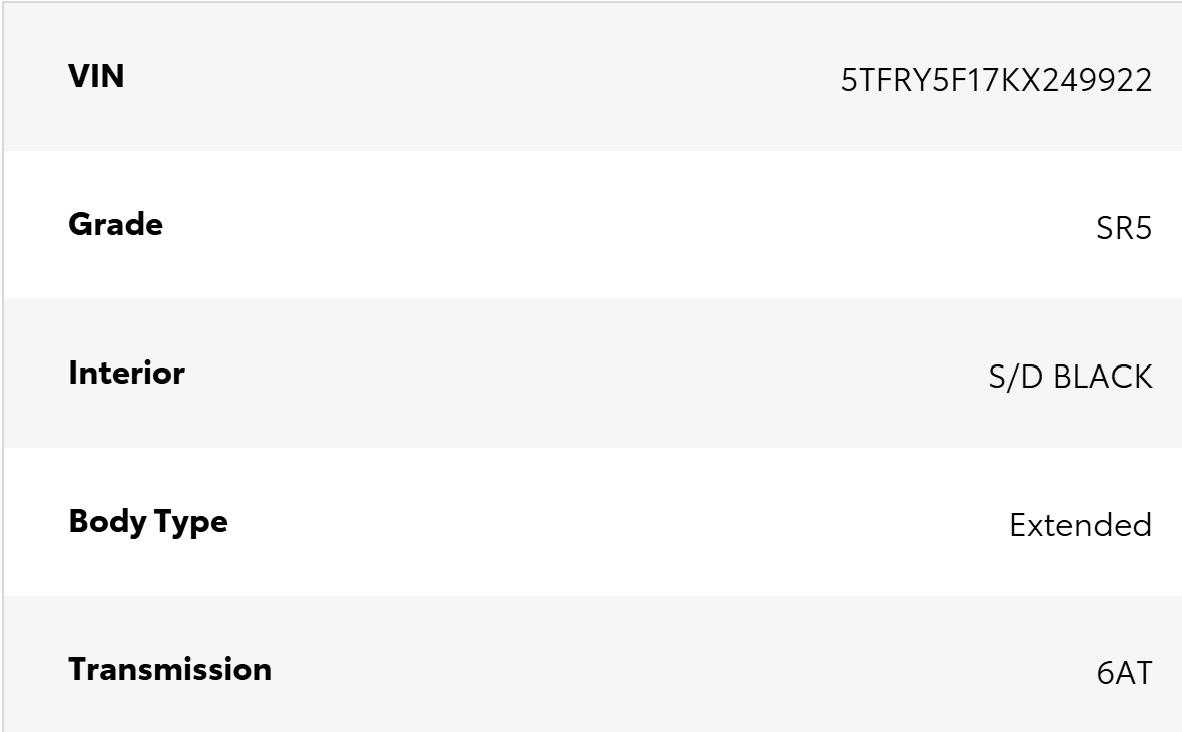
Task: Click the word Body in Body Type
Action: tap(108, 522)
